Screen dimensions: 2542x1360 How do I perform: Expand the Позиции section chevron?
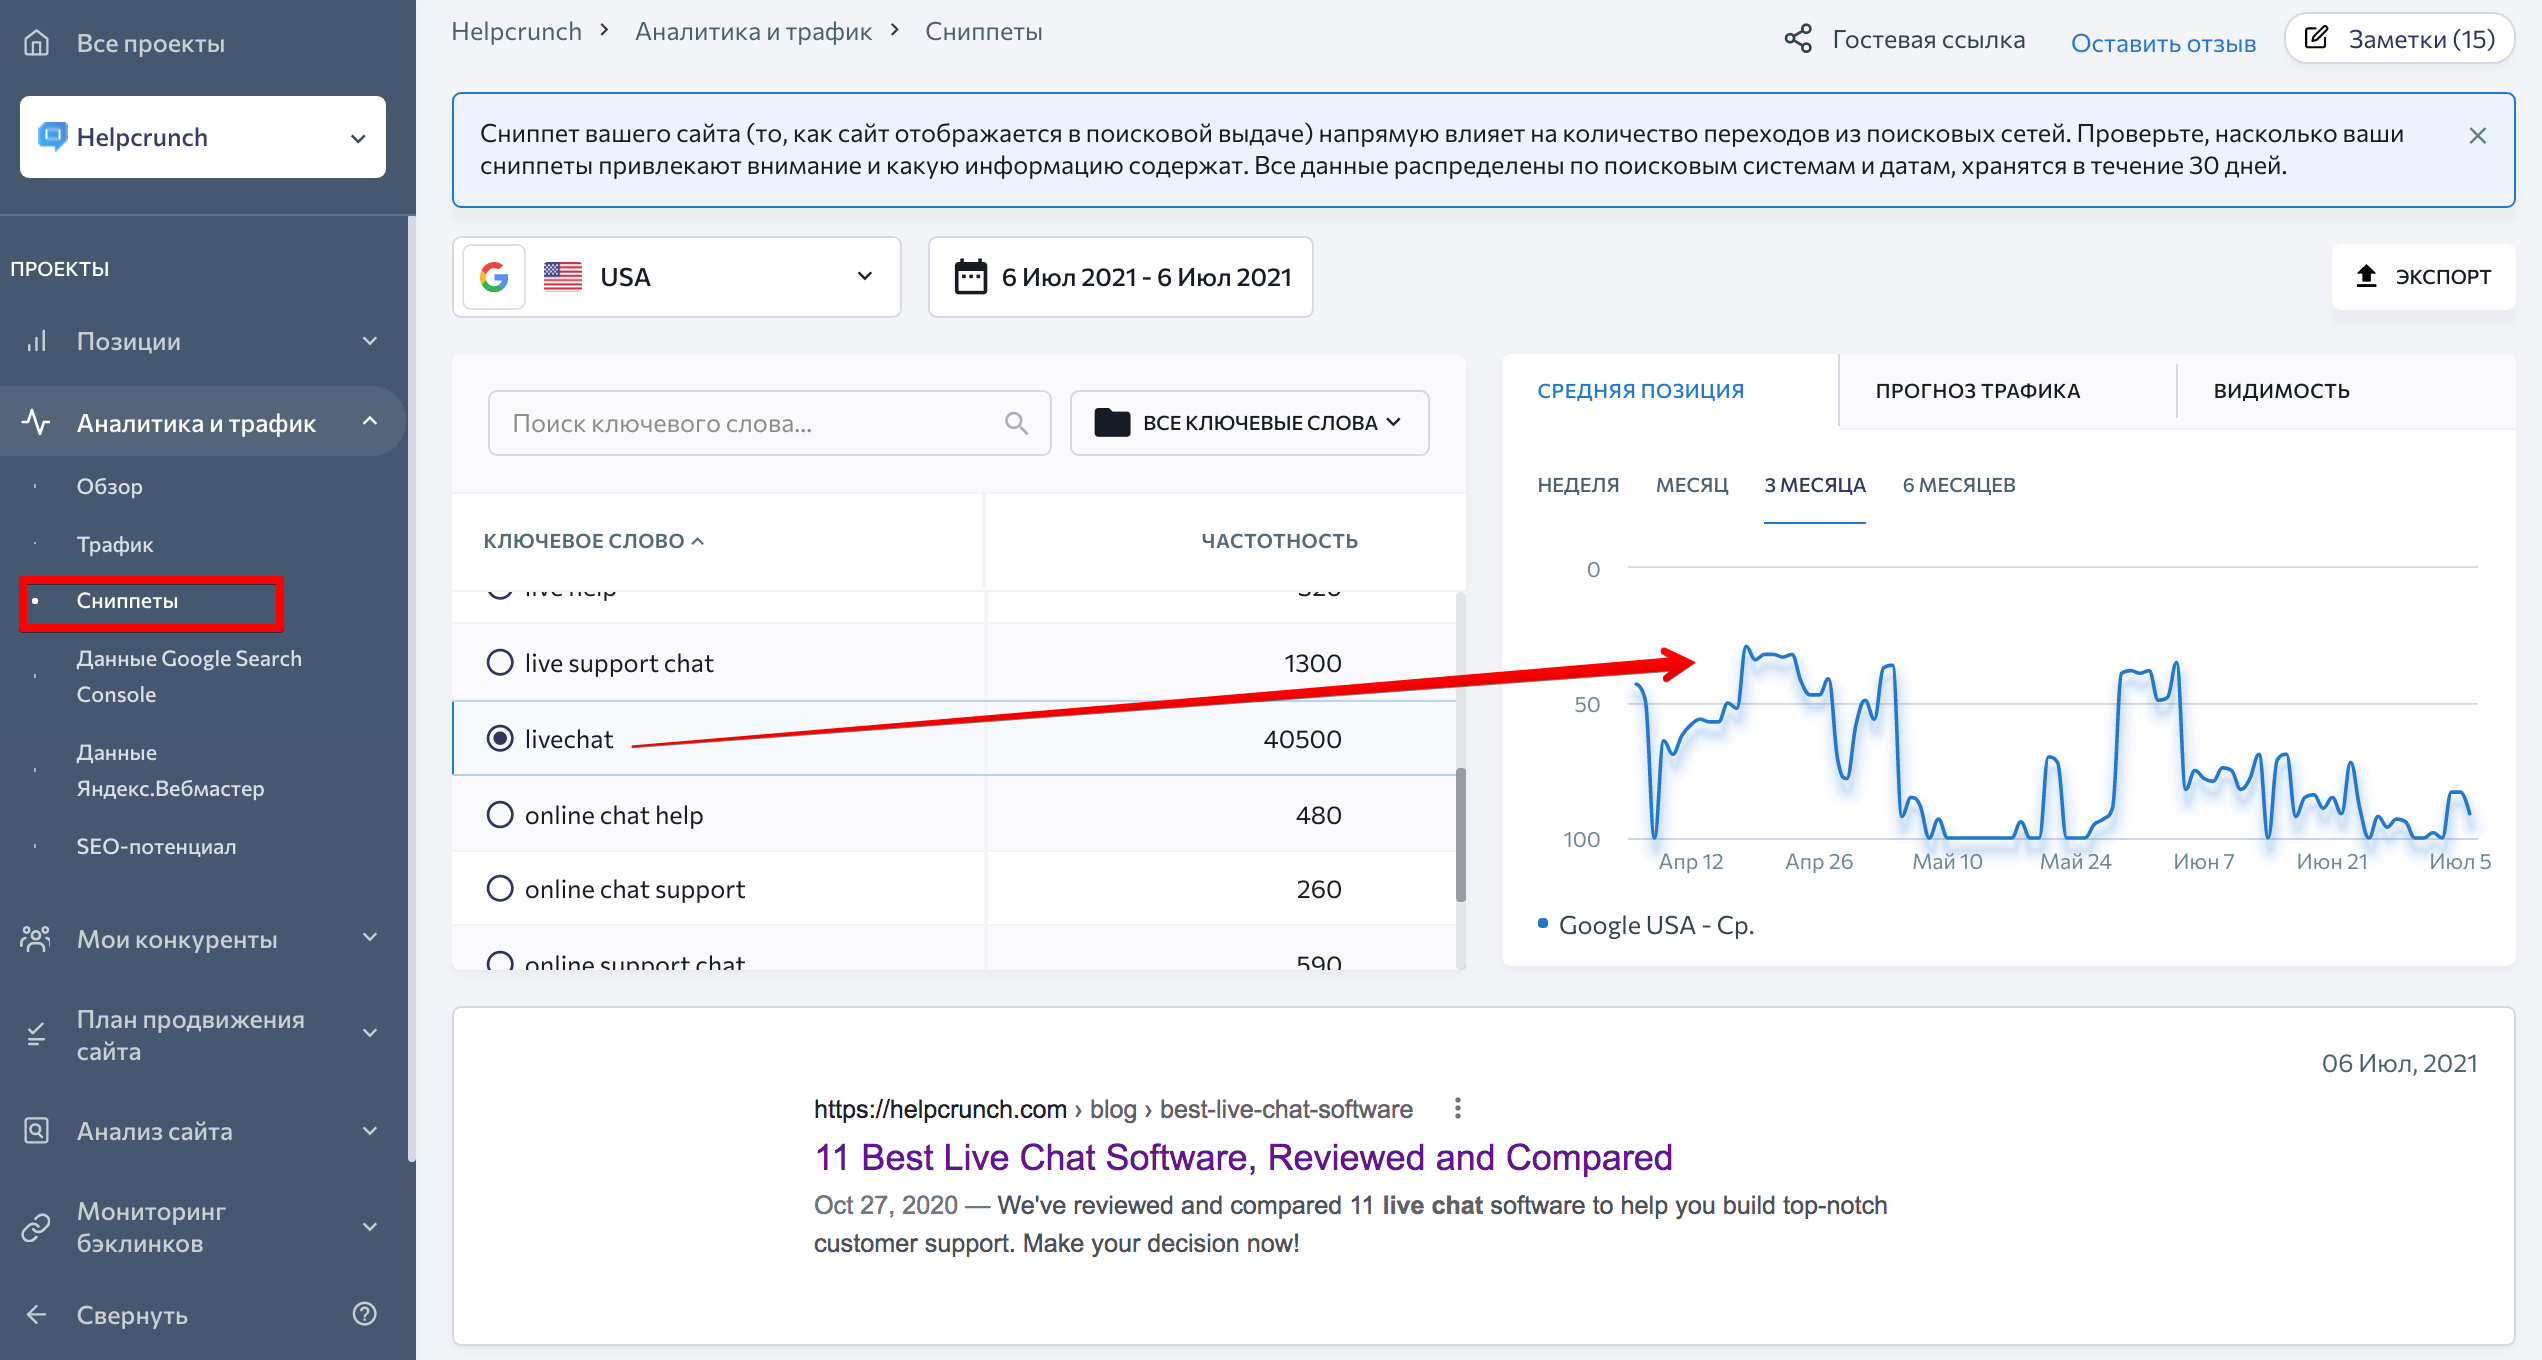click(370, 341)
